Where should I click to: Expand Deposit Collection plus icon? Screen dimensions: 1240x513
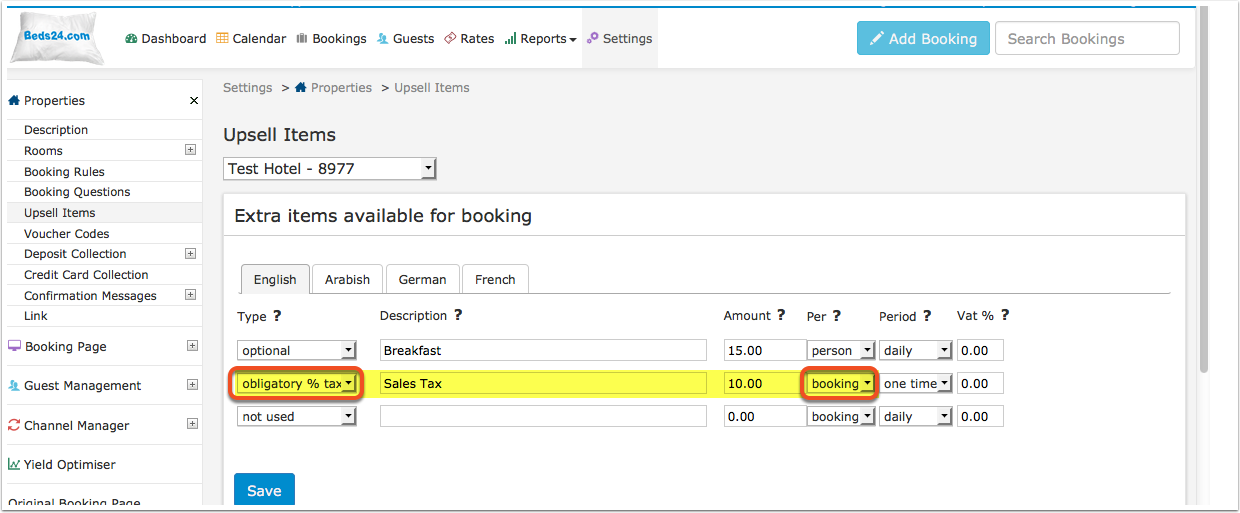click(x=190, y=254)
